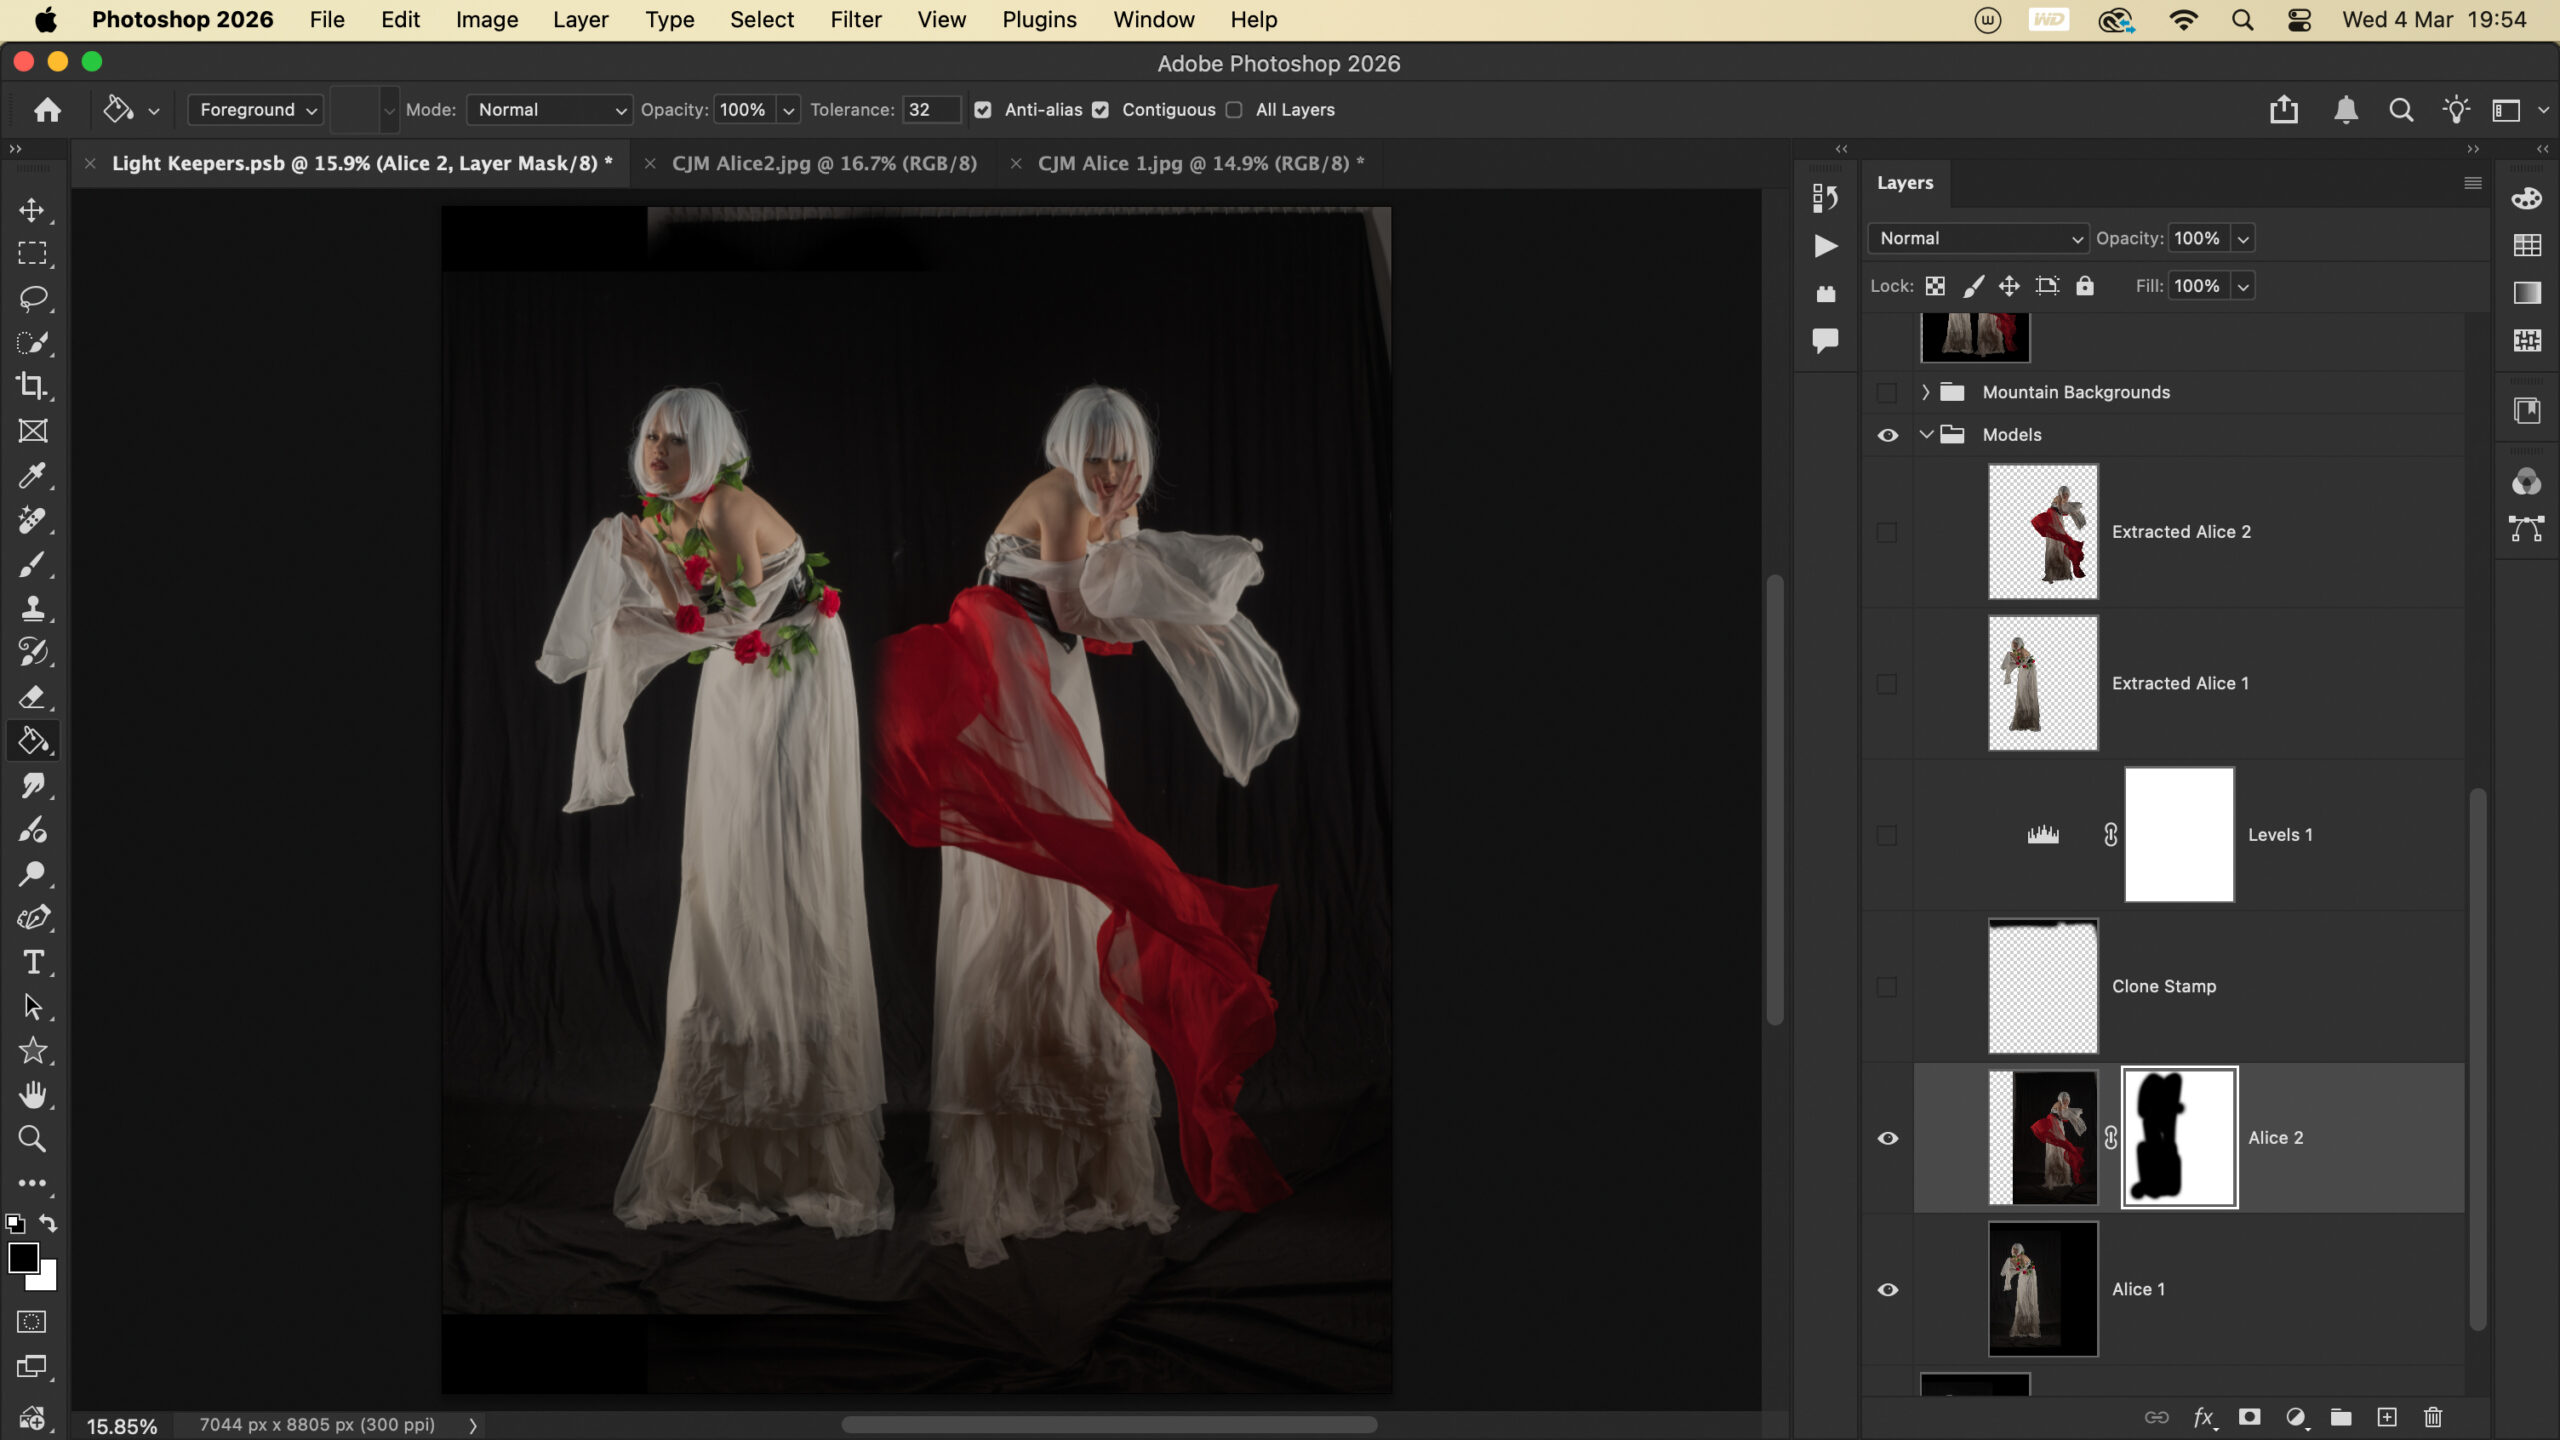Open the layer blend mode dropdown
2560x1440 pixels.
click(1978, 238)
